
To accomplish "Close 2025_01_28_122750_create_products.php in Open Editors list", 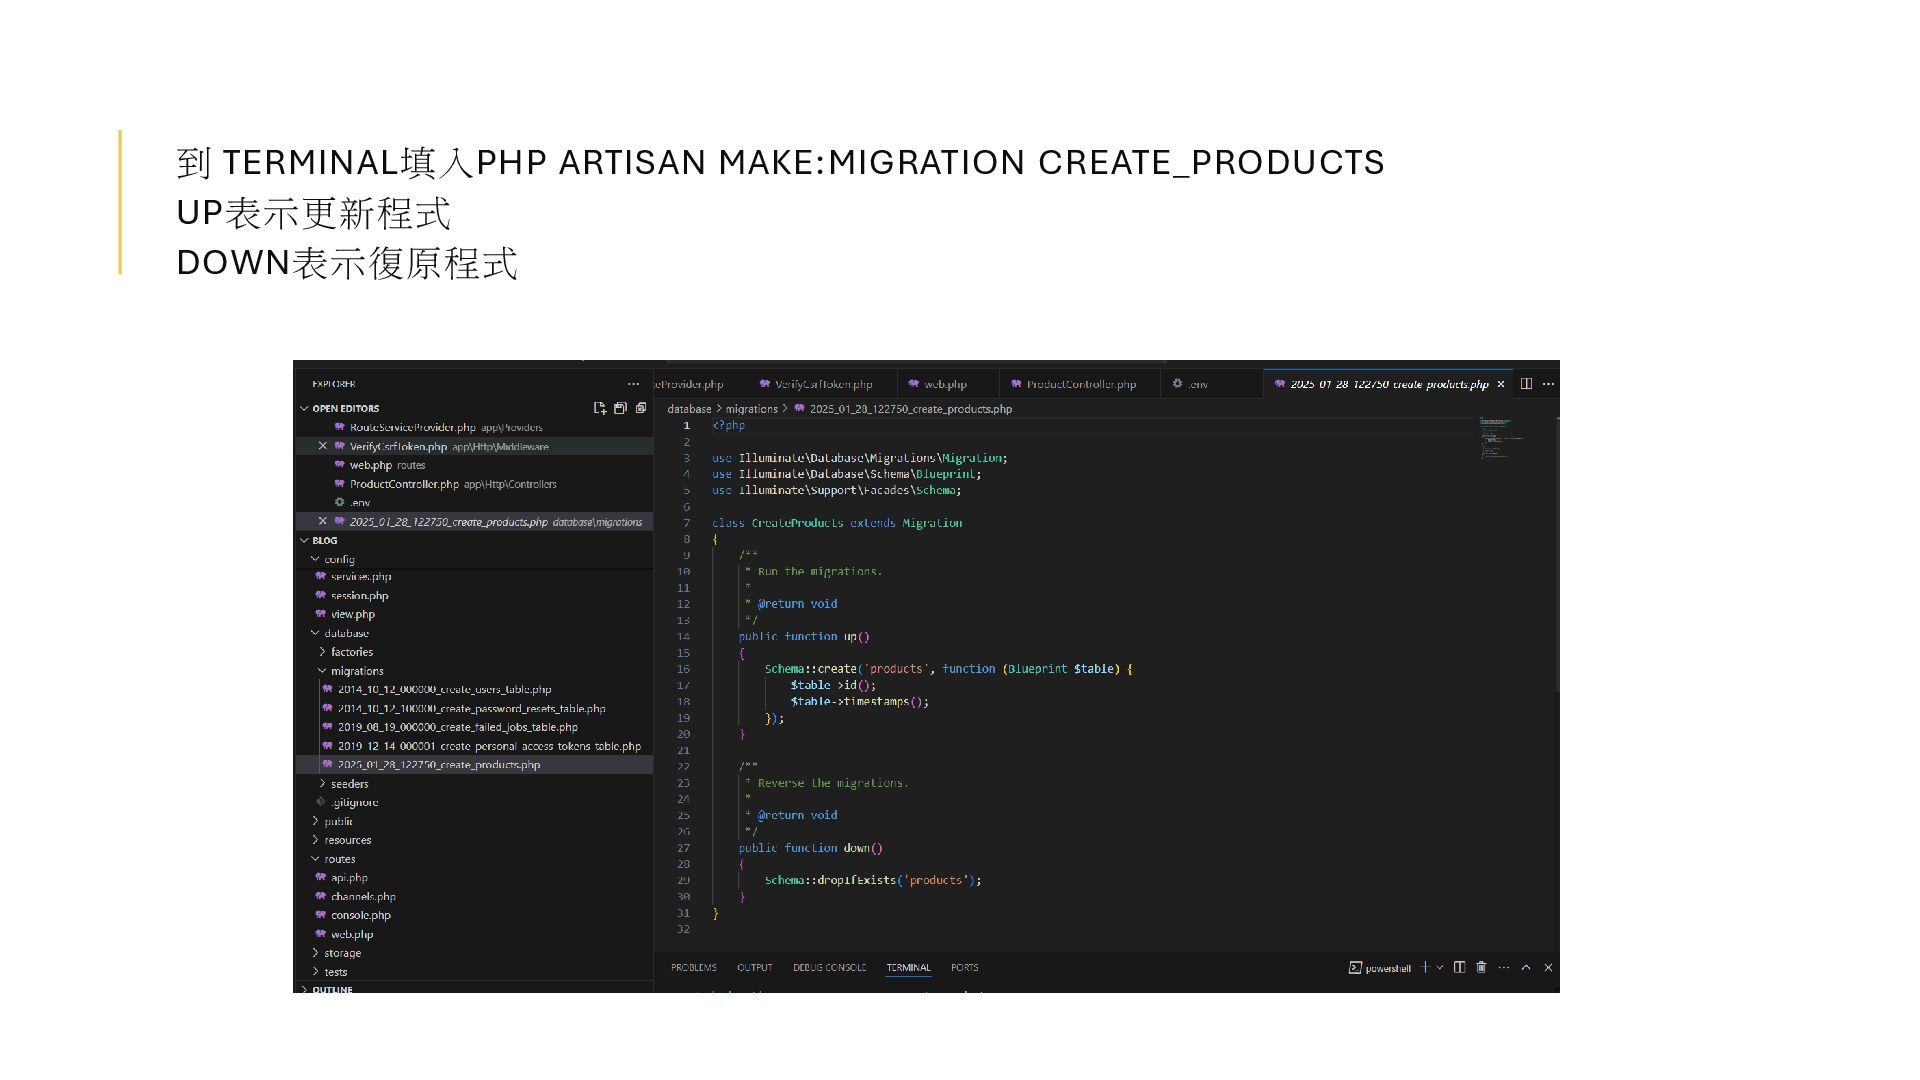I will click(322, 521).
